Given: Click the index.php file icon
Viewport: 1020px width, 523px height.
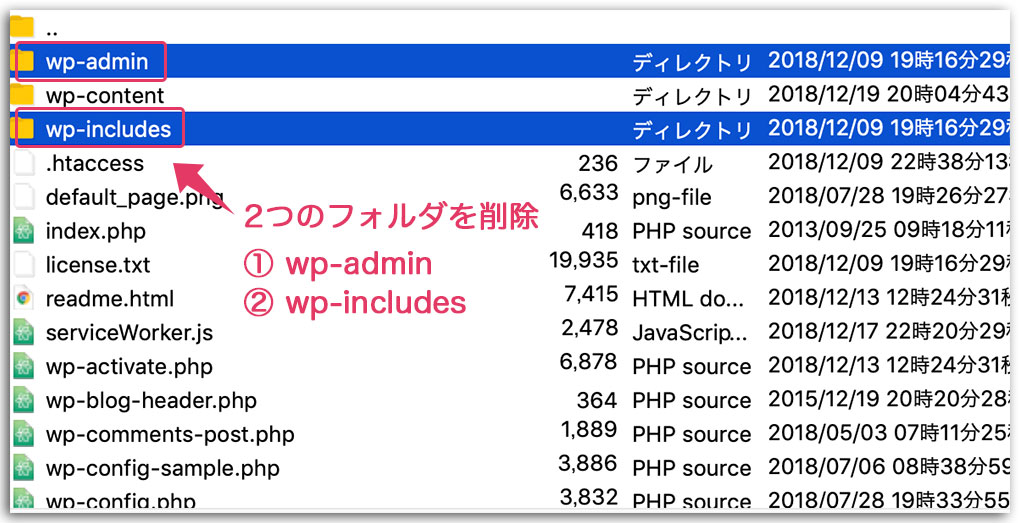Looking at the screenshot, I should point(24,230).
